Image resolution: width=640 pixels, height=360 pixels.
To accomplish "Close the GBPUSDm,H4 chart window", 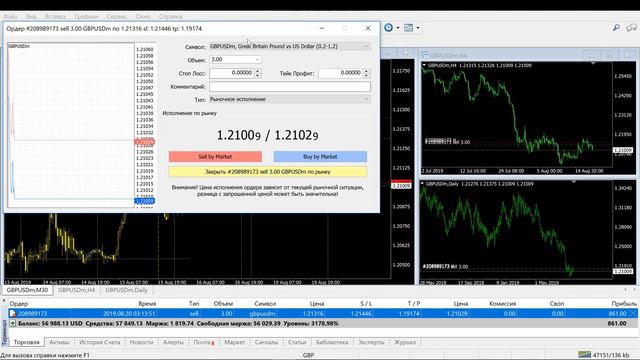I will click(627, 55).
